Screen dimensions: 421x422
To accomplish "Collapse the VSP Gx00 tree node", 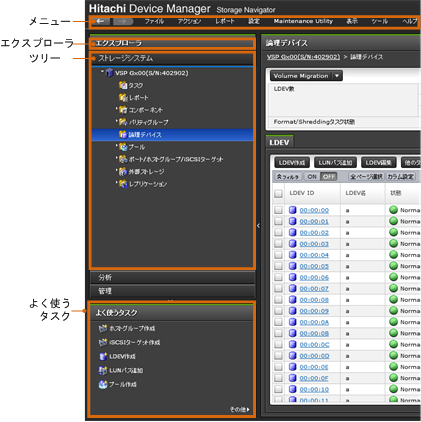I will (102, 71).
